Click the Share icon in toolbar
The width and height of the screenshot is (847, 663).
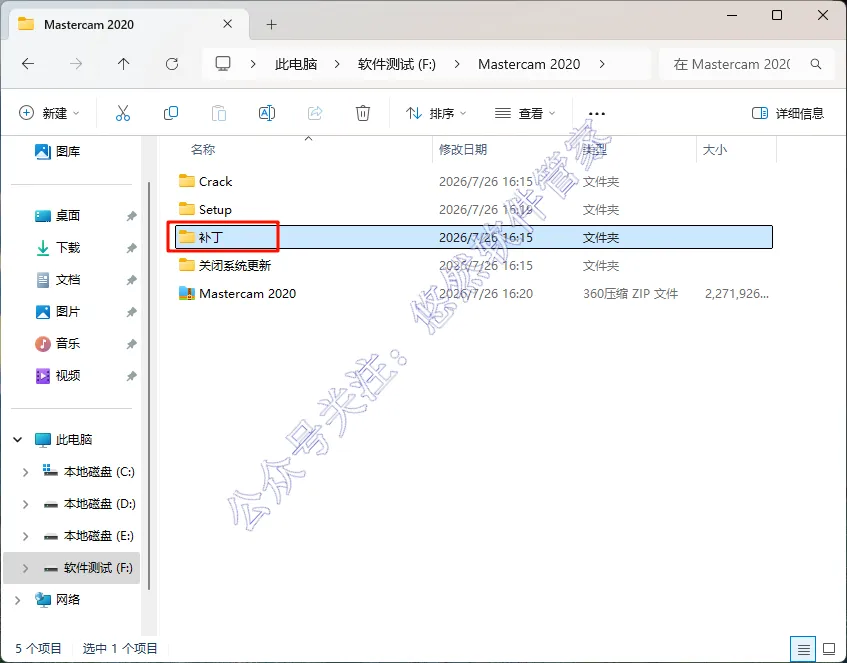point(315,113)
